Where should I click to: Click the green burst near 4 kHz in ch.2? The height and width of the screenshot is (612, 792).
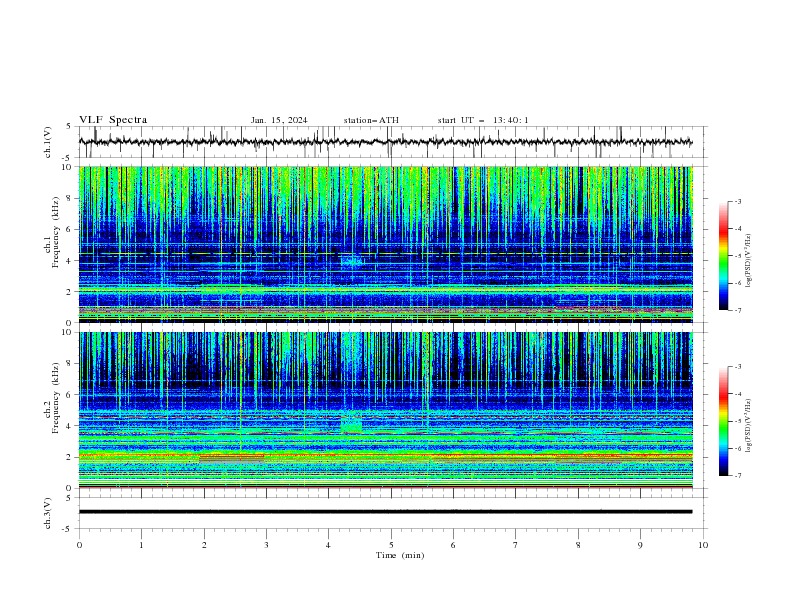pyautogui.click(x=351, y=423)
